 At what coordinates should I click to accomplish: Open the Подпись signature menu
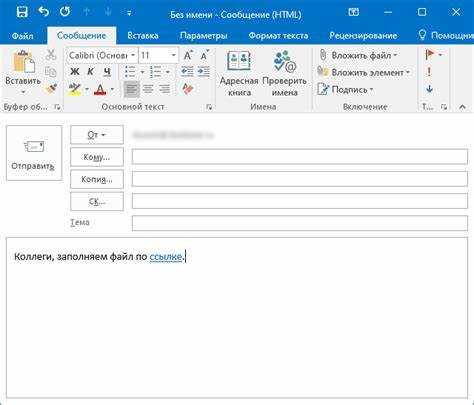coord(345,89)
